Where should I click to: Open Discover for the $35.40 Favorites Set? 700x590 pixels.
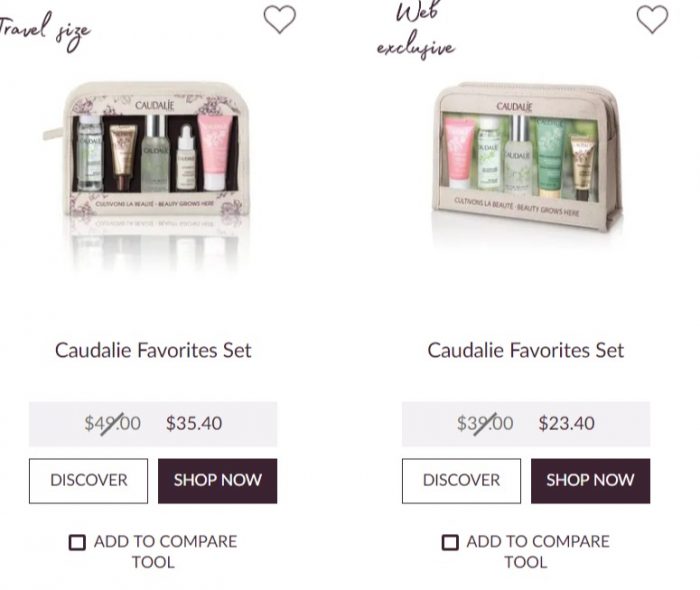[x=88, y=481]
